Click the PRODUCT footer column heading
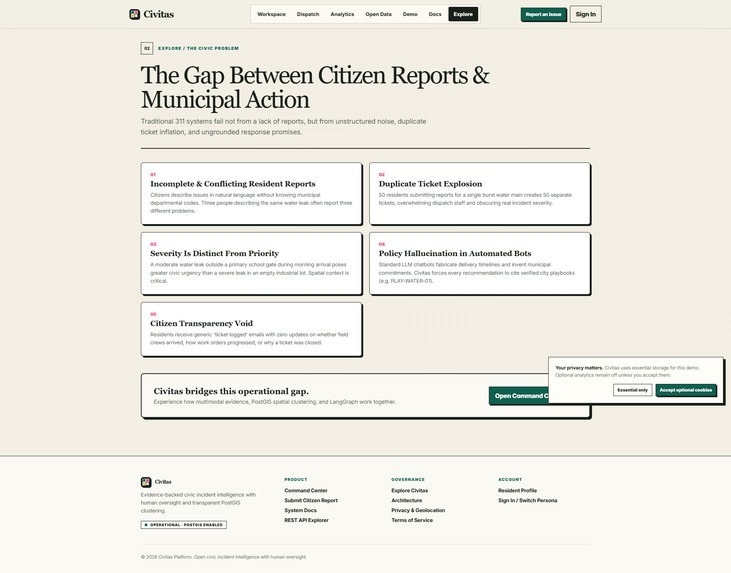This screenshot has height=573, width=731. (296, 479)
